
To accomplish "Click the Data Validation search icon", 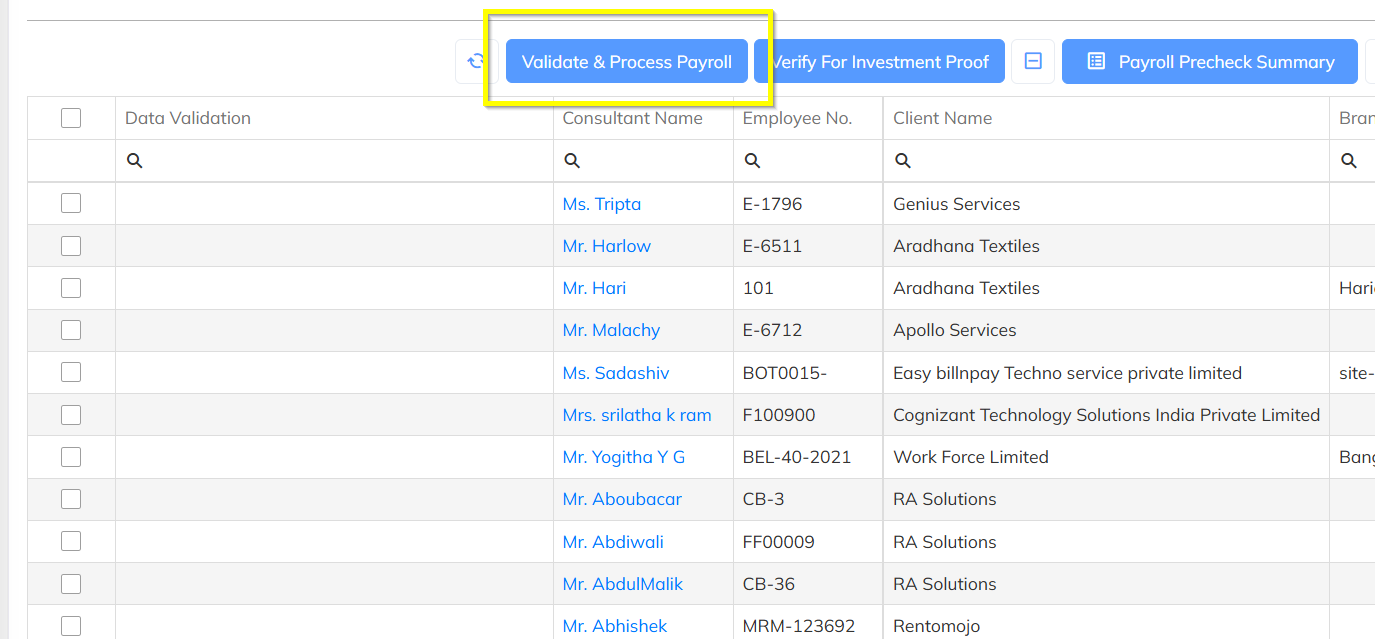I will point(135,161).
